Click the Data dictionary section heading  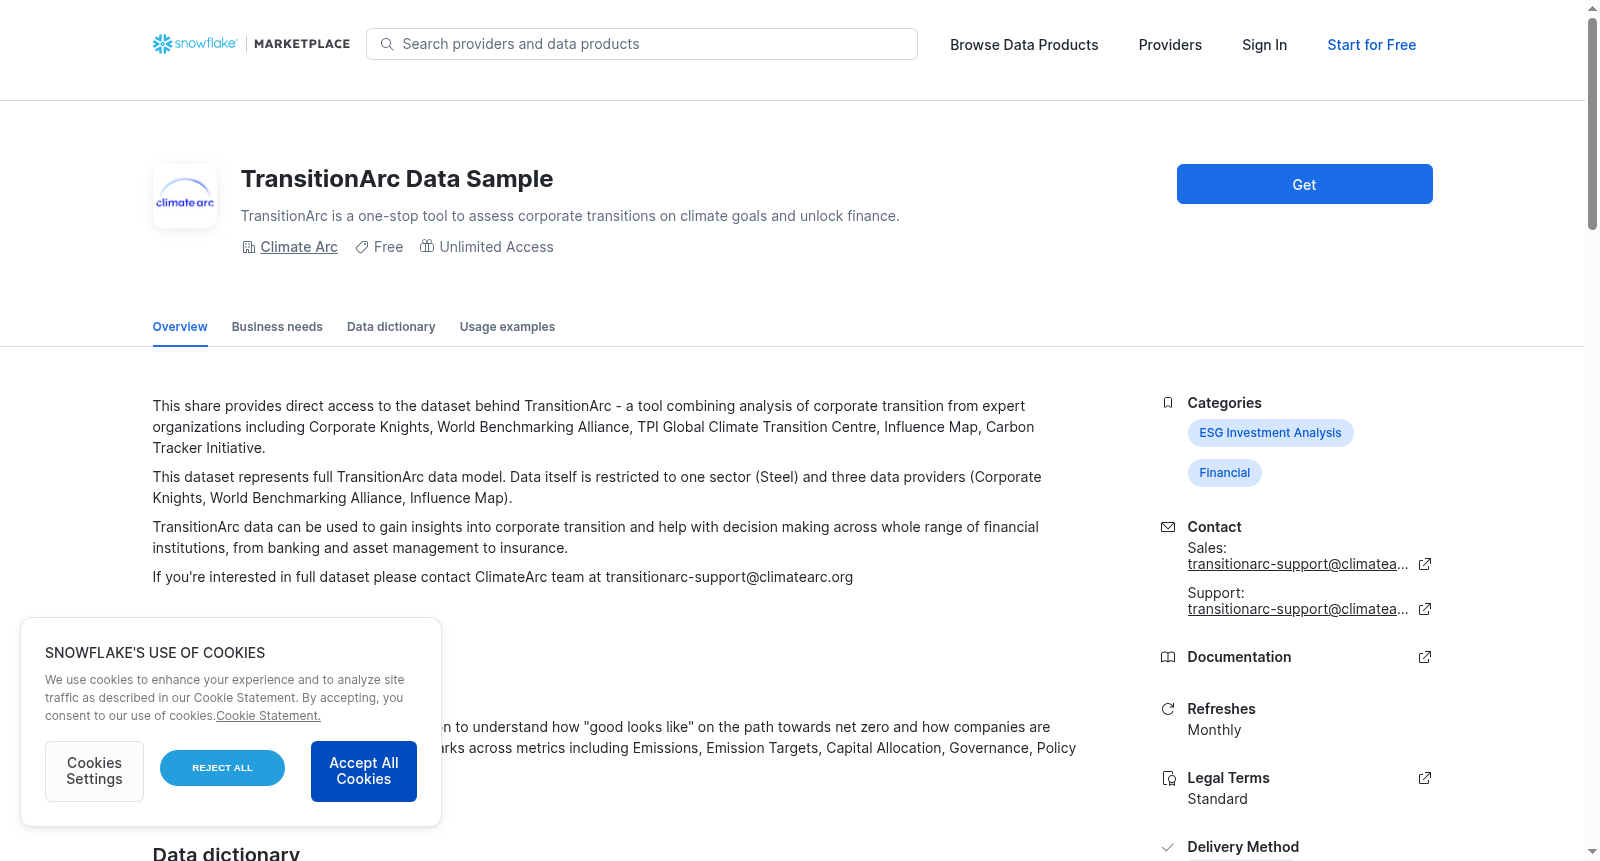click(x=226, y=853)
